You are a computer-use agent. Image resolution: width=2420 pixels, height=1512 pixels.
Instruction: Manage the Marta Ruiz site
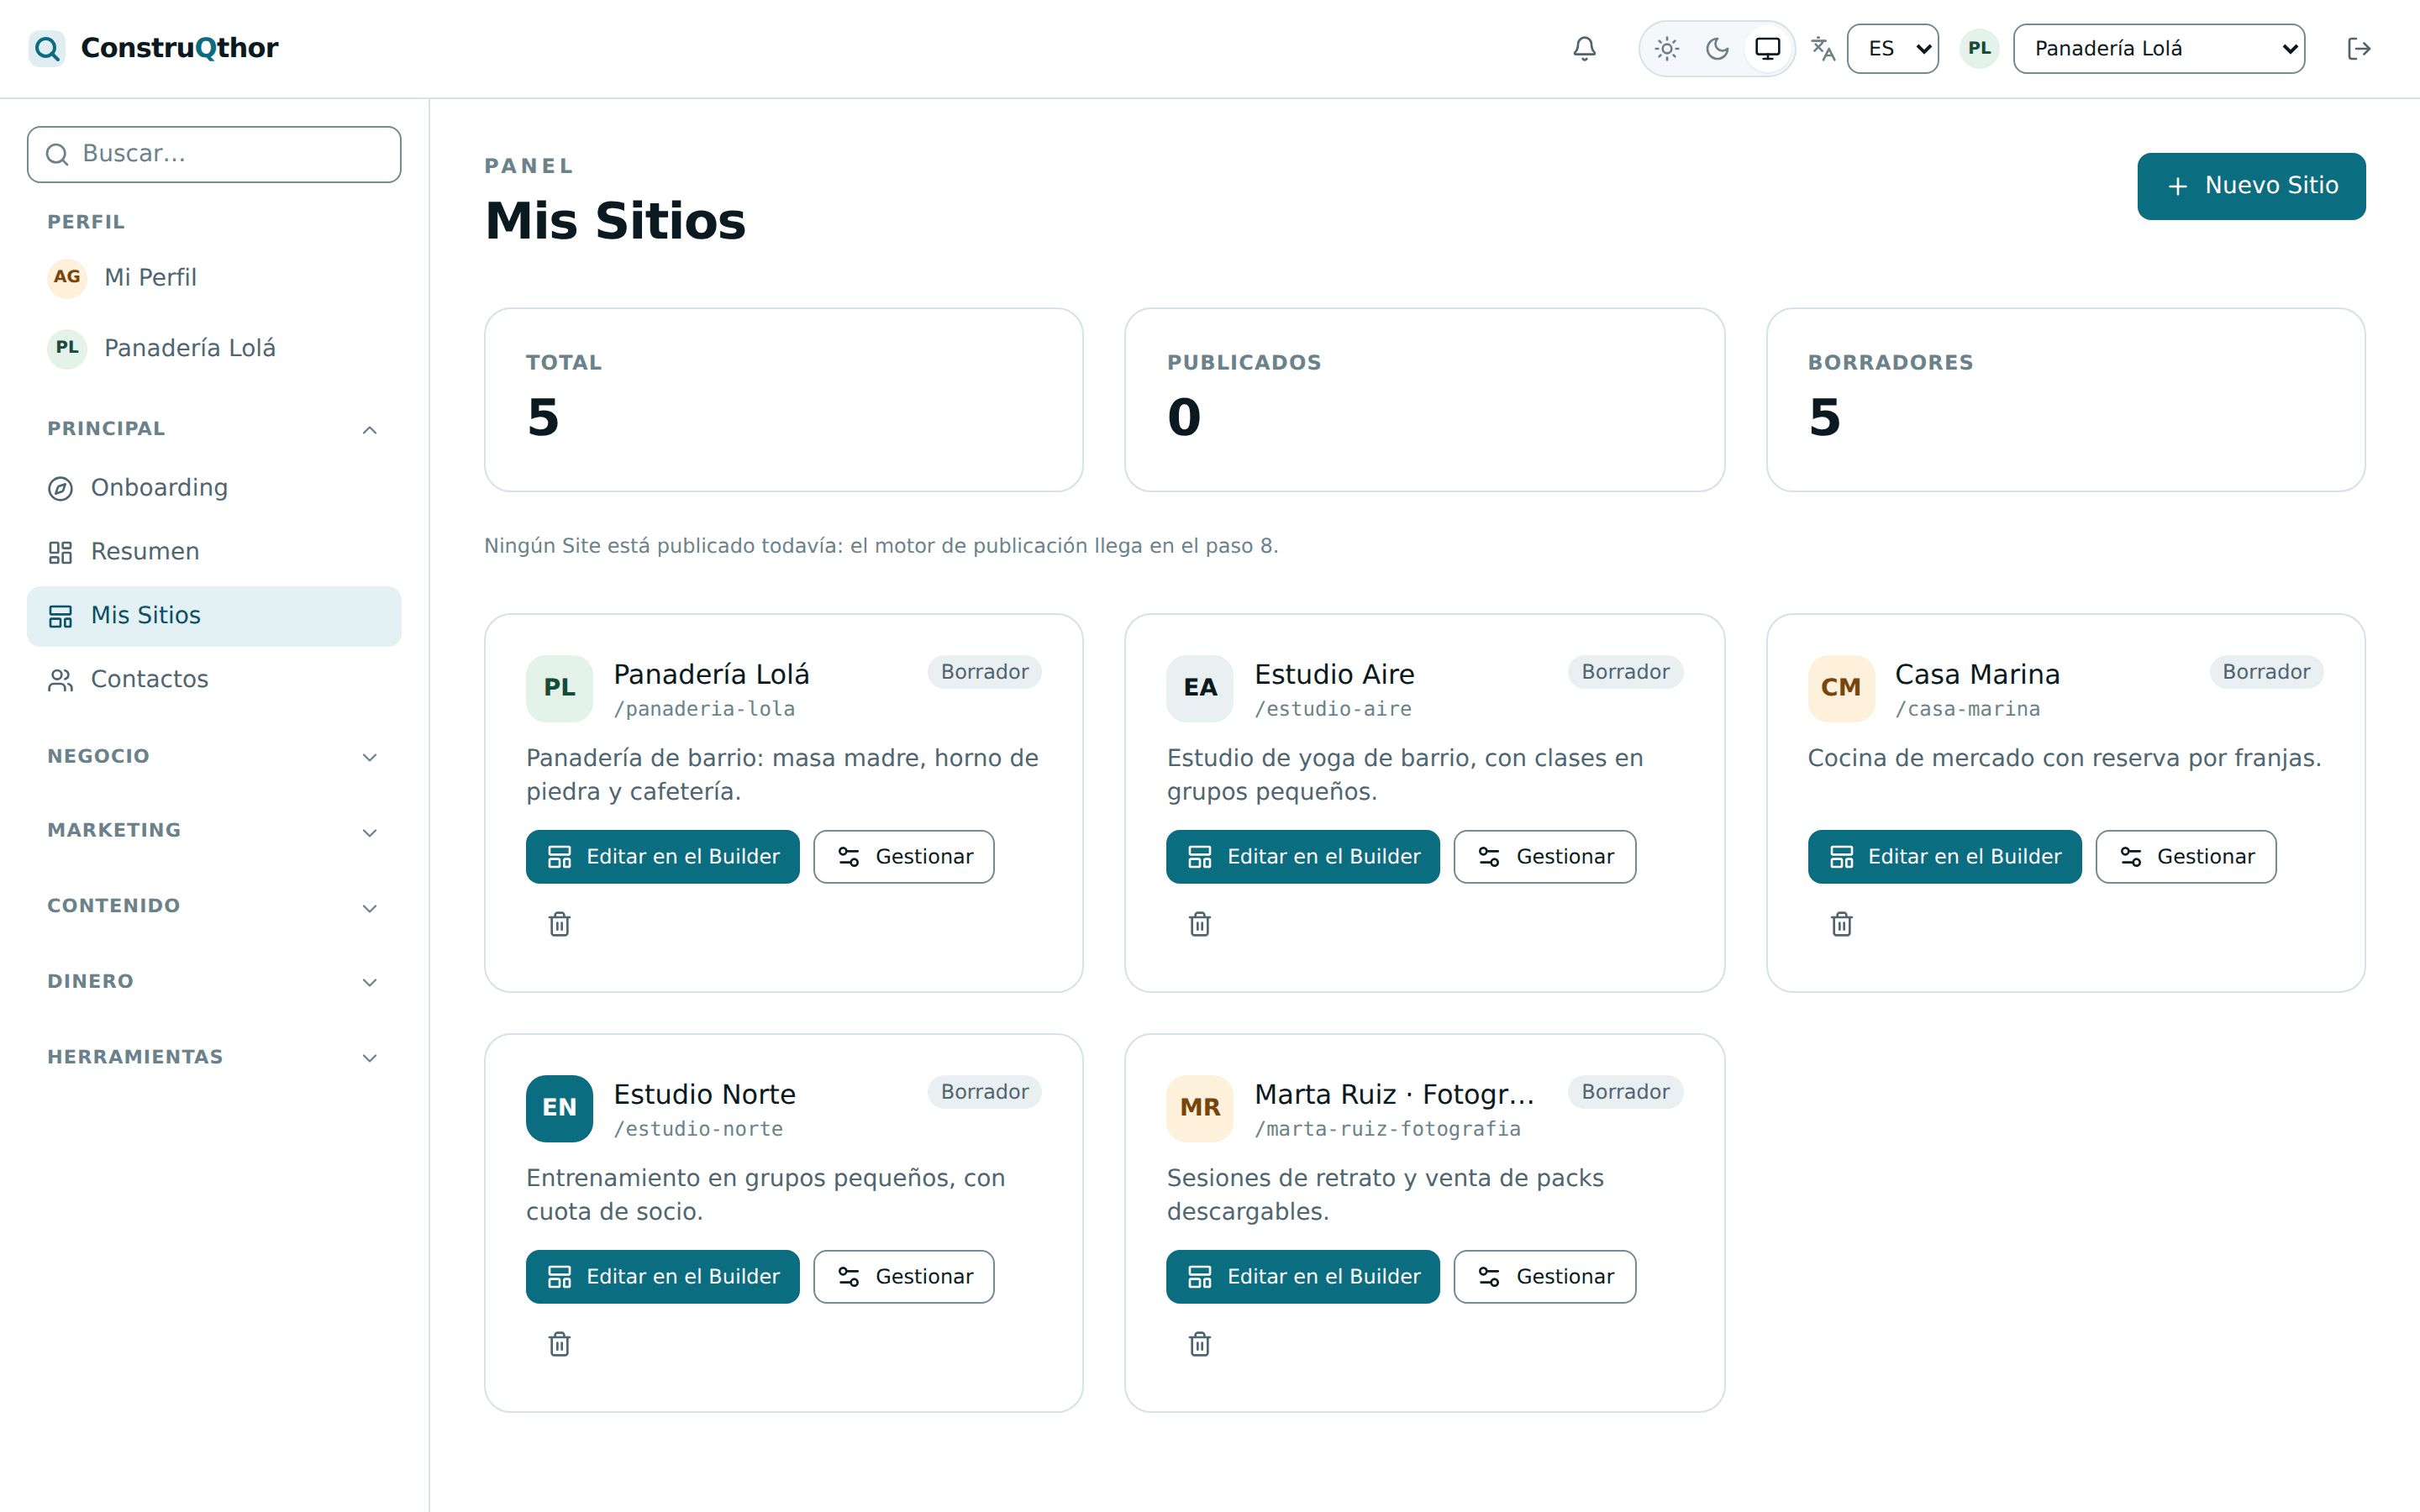pyautogui.click(x=1544, y=1277)
